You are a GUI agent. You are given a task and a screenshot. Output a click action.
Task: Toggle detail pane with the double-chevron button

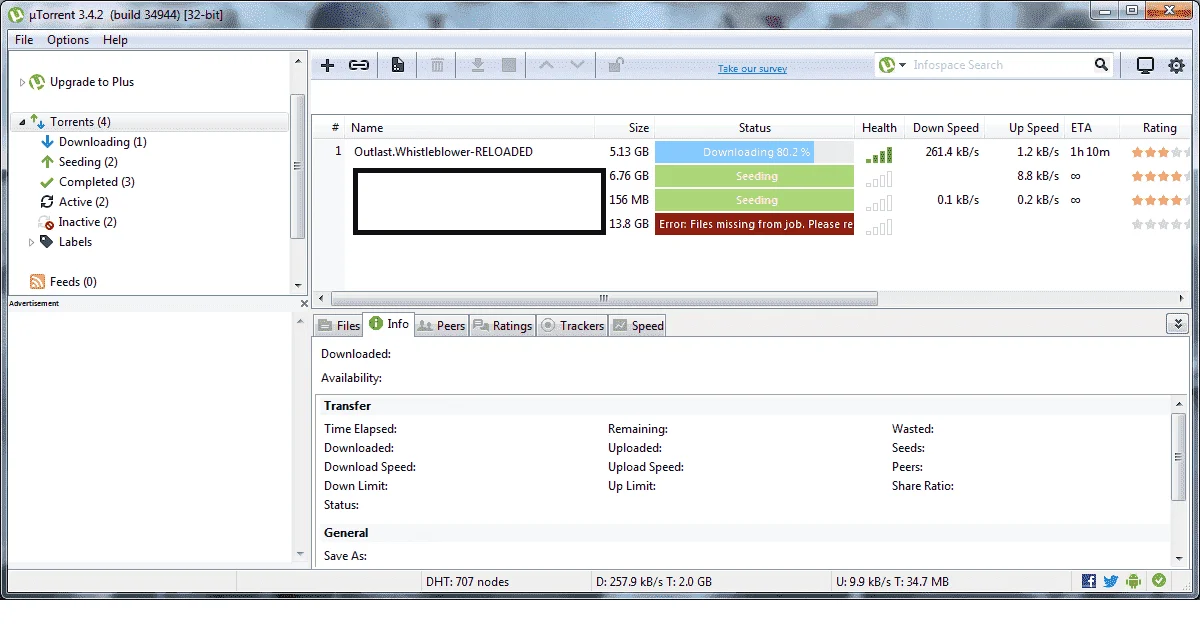[x=1178, y=324]
